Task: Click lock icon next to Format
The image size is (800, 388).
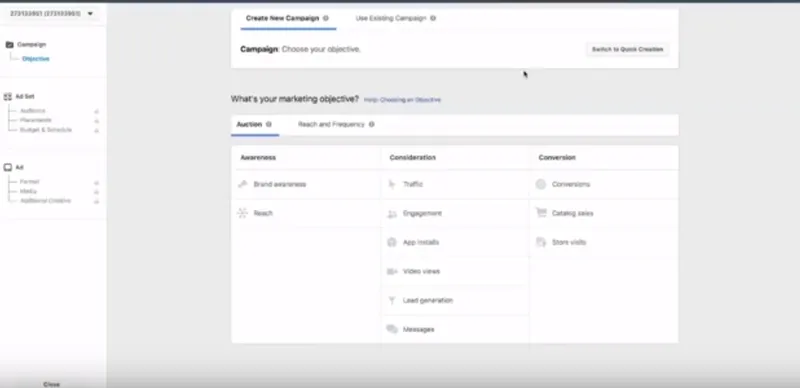Action: tap(96, 182)
